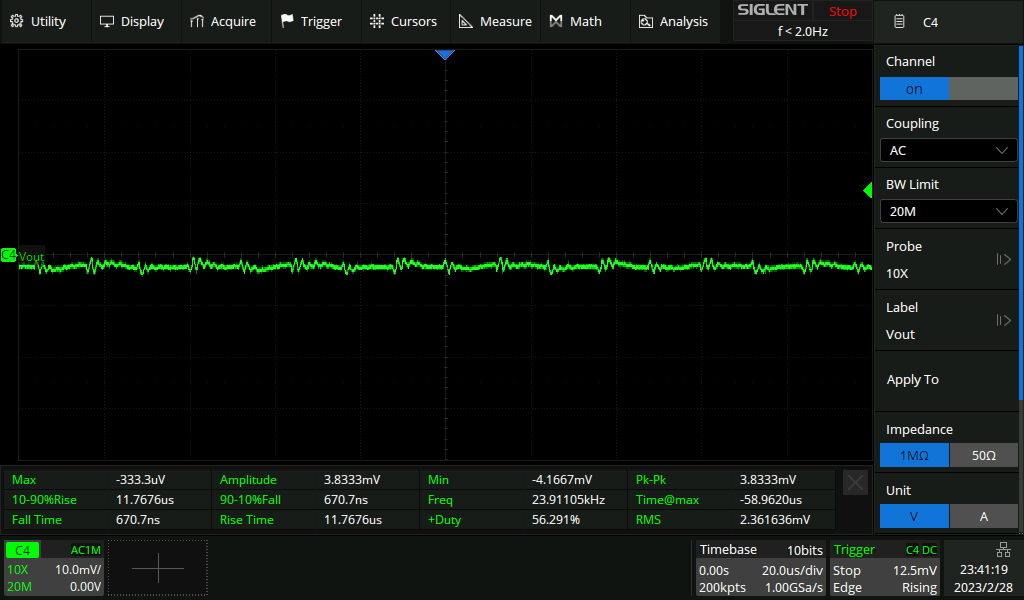Screen dimensions: 1024x600
Task: Click the 200kpts memory depth value
Action: click(722, 588)
